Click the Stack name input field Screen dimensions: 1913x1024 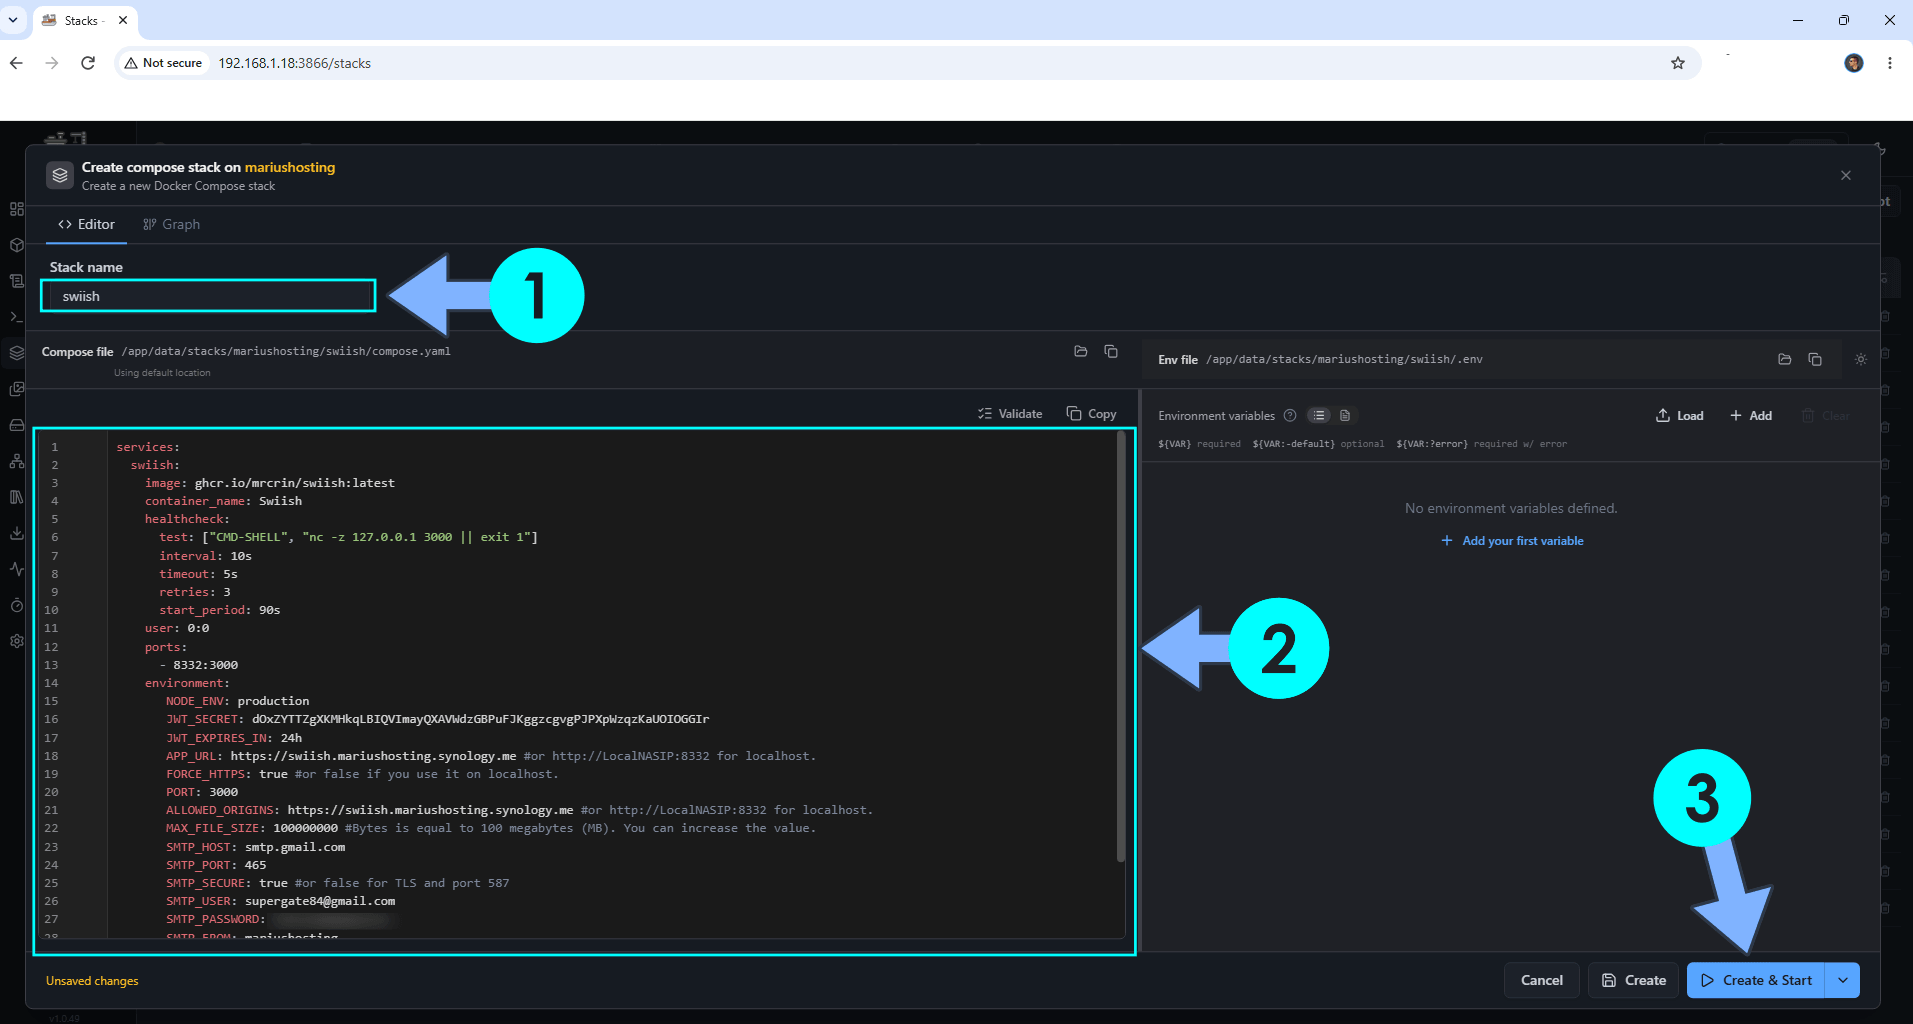point(208,296)
